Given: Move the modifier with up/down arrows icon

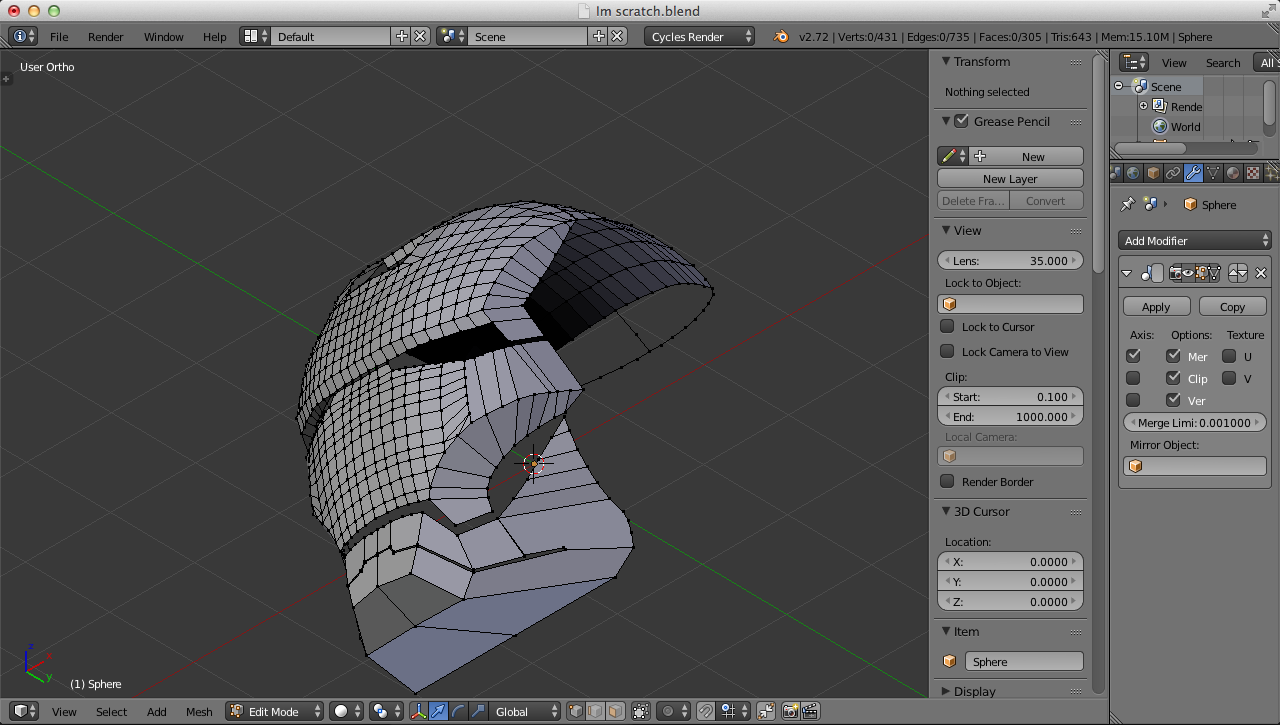Looking at the screenshot, I should pos(1238,272).
